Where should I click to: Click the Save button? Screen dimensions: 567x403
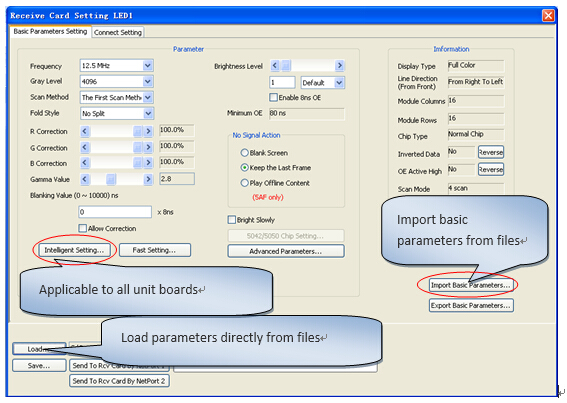pos(39,365)
